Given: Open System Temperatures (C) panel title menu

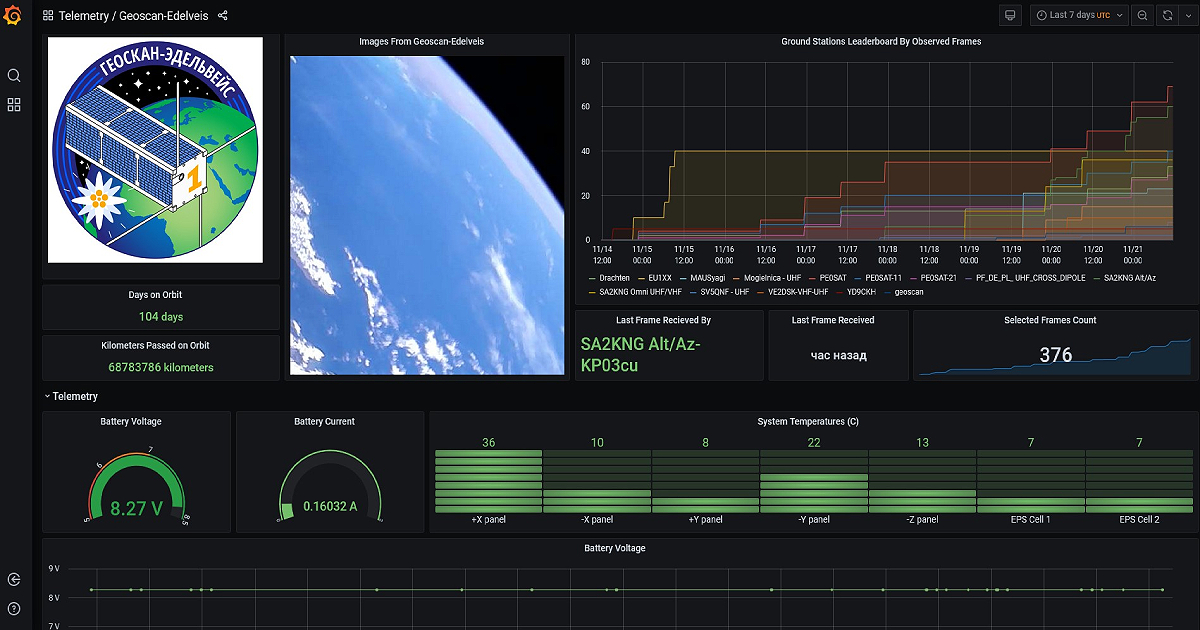Looking at the screenshot, I should pyautogui.click(x=808, y=422).
